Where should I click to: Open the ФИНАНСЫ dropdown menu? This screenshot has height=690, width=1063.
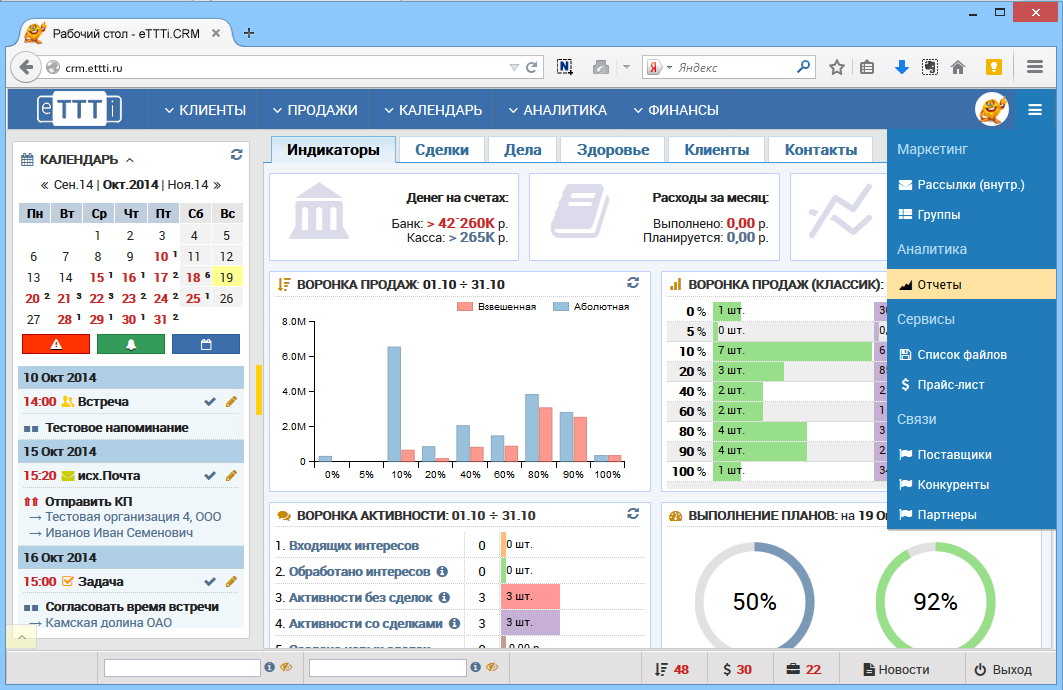[675, 110]
